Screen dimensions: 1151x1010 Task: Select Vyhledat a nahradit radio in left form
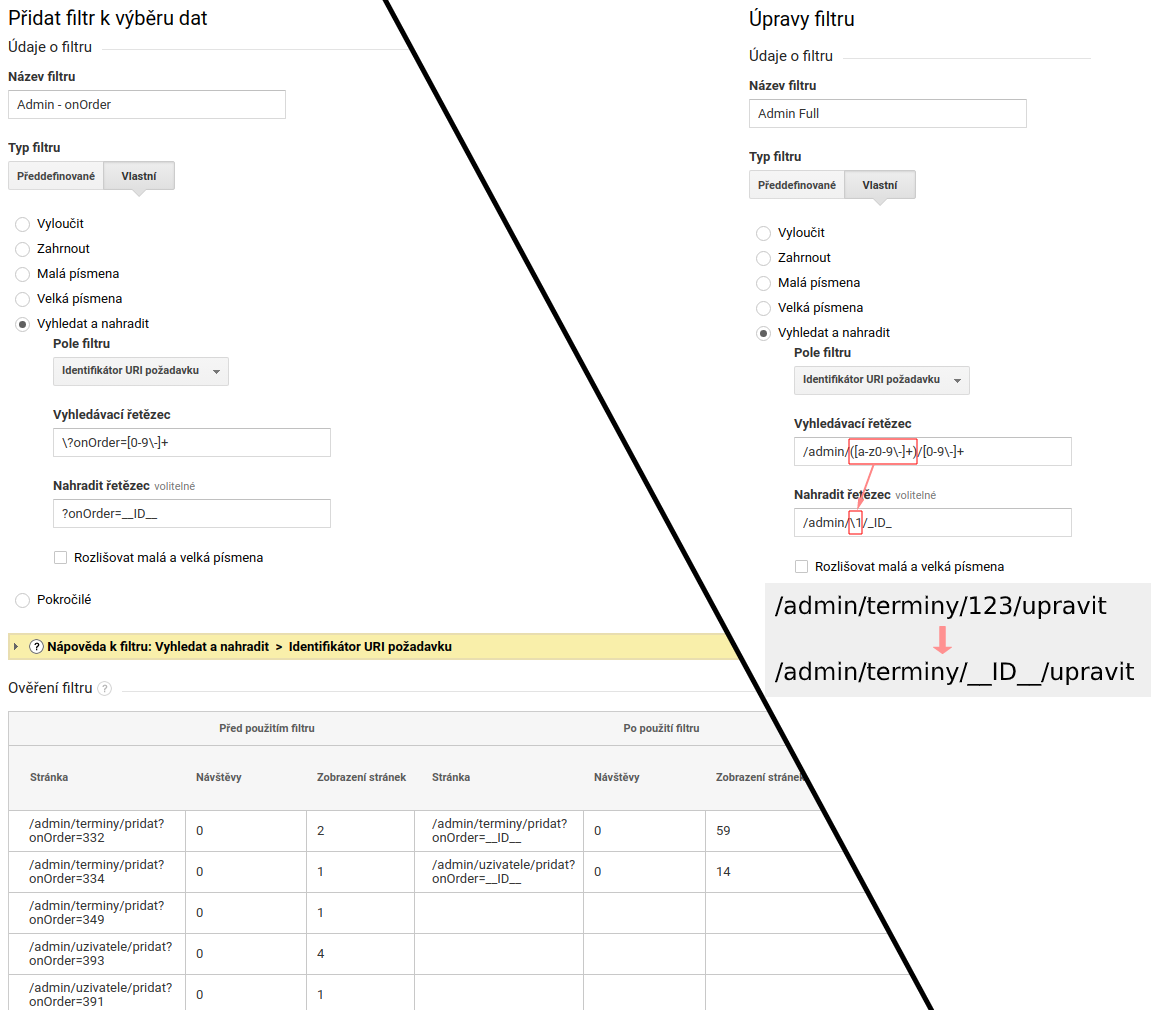pos(23,324)
